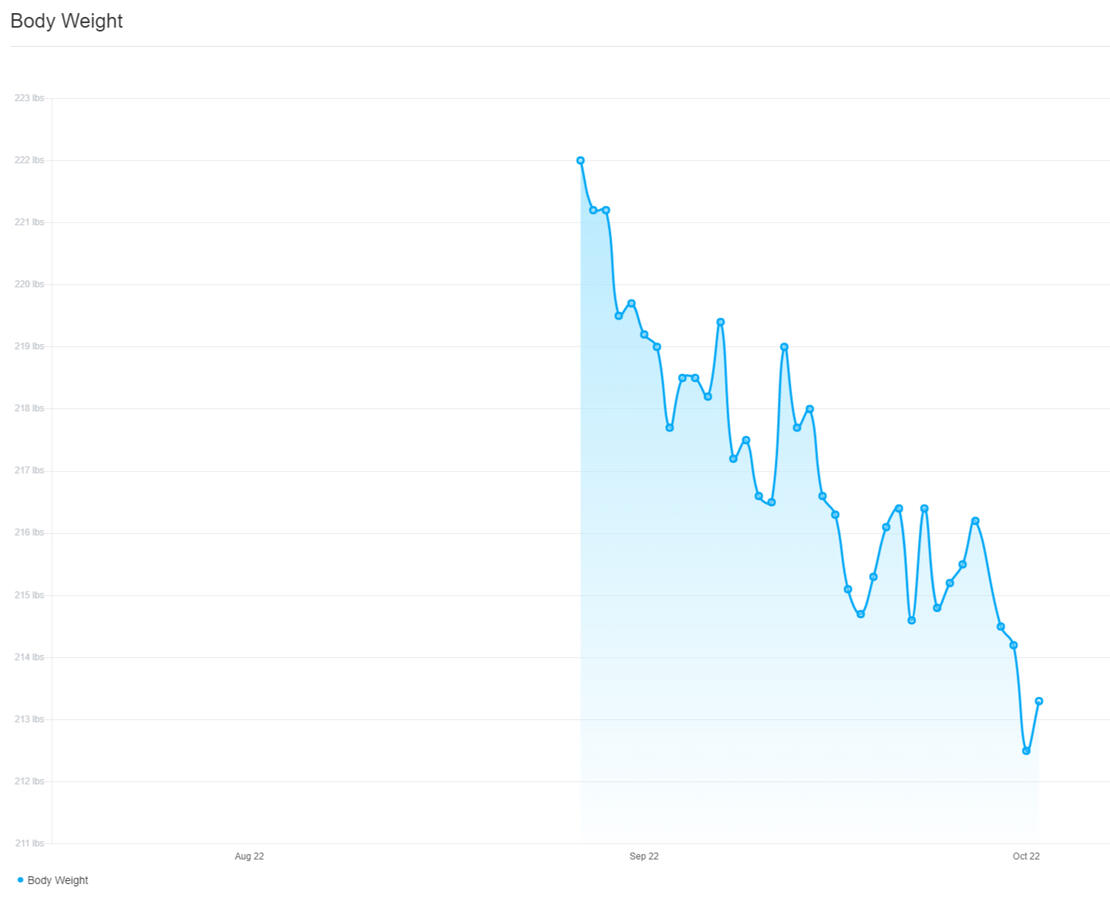Click the Oct 22 x-axis label
The width and height of the screenshot is (1110, 900).
(1026, 856)
